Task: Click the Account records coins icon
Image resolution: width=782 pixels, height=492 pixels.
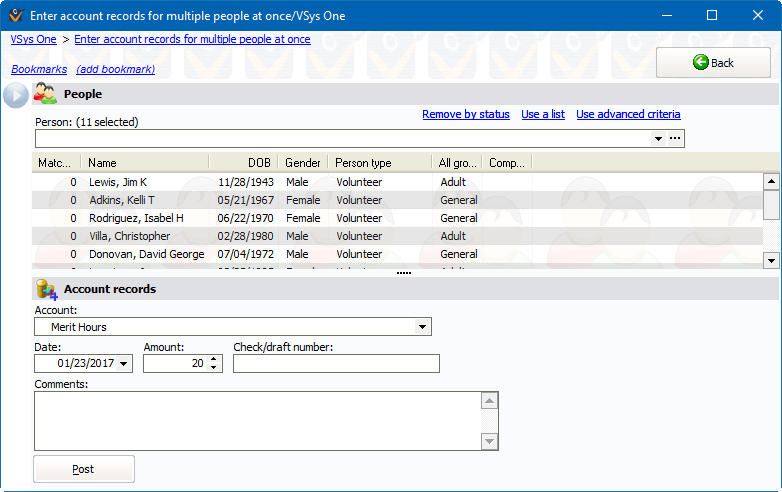Action: (x=45, y=289)
